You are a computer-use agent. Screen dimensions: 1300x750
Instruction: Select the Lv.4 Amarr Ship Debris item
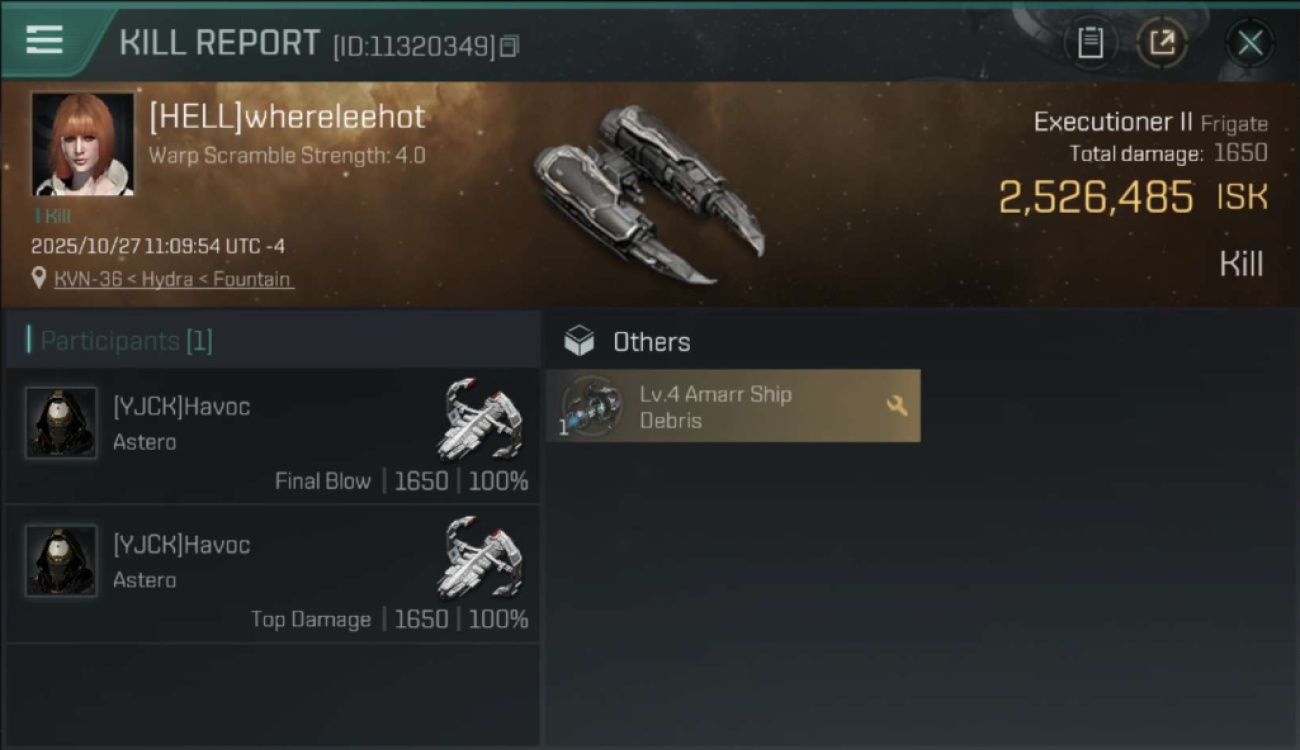pyautogui.click(x=732, y=406)
